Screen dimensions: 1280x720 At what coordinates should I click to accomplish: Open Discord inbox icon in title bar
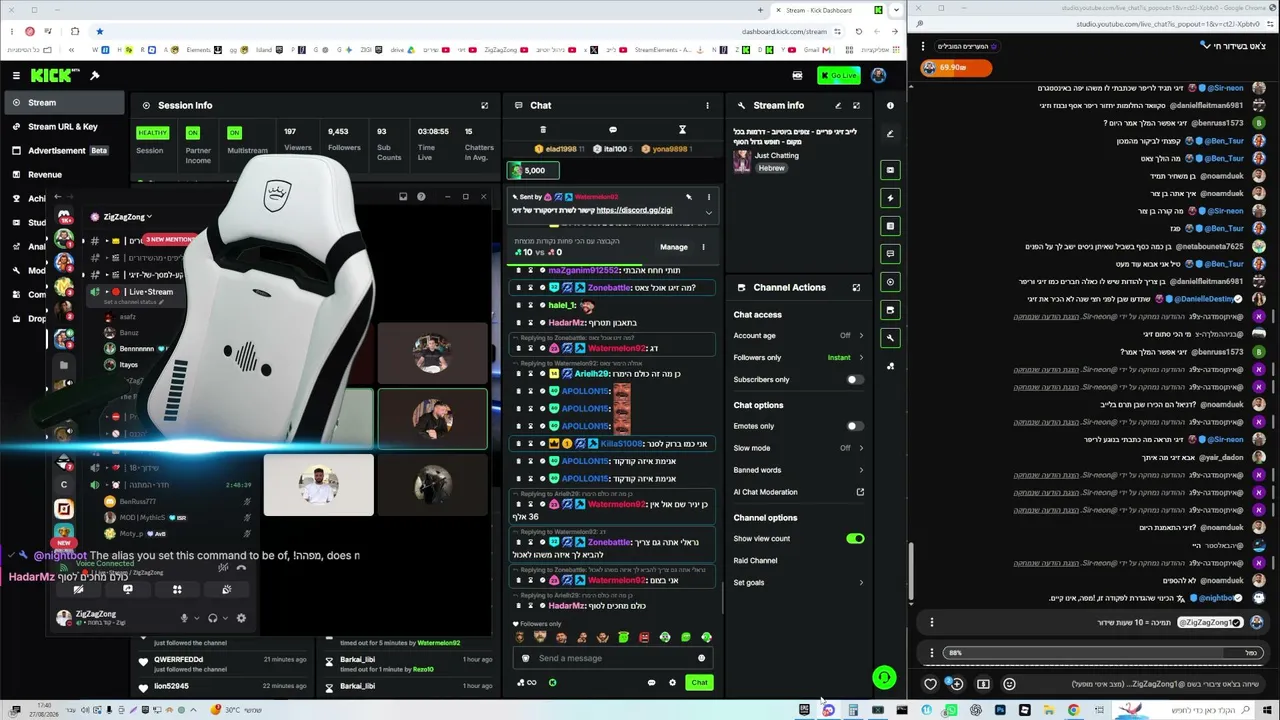403,196
